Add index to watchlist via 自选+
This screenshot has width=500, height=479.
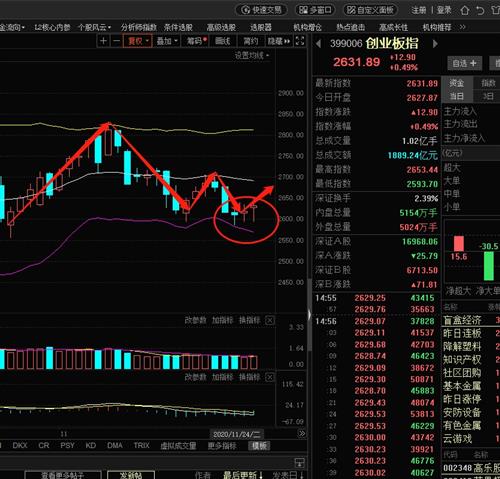pos(464,63)
